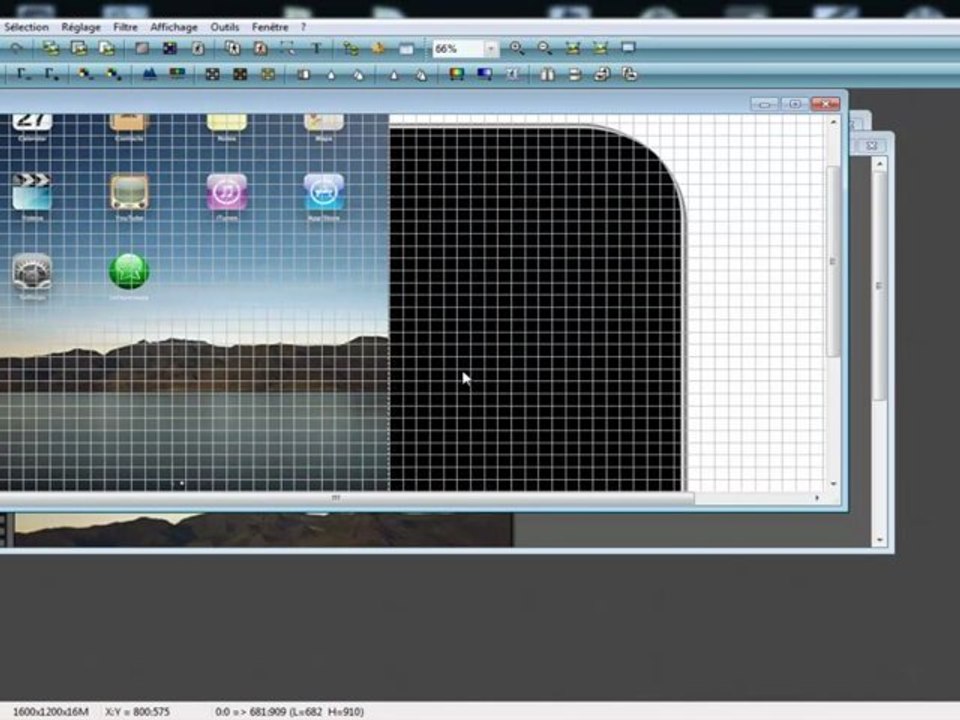
Task: Click the auto zoom icon
Action: point(601,48)
